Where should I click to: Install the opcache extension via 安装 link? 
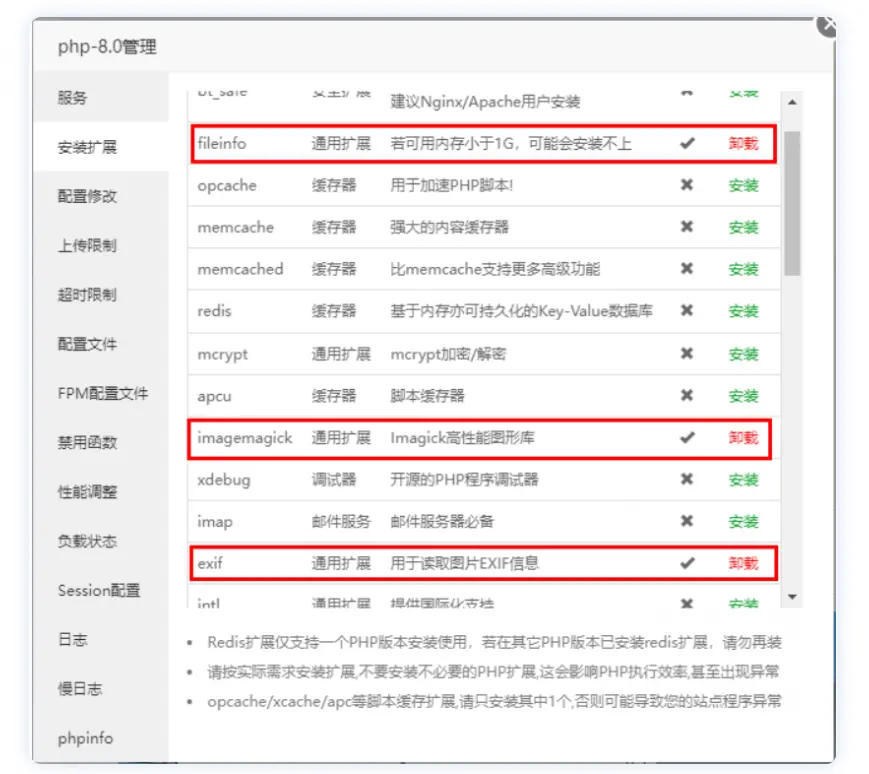click(746, 185)
